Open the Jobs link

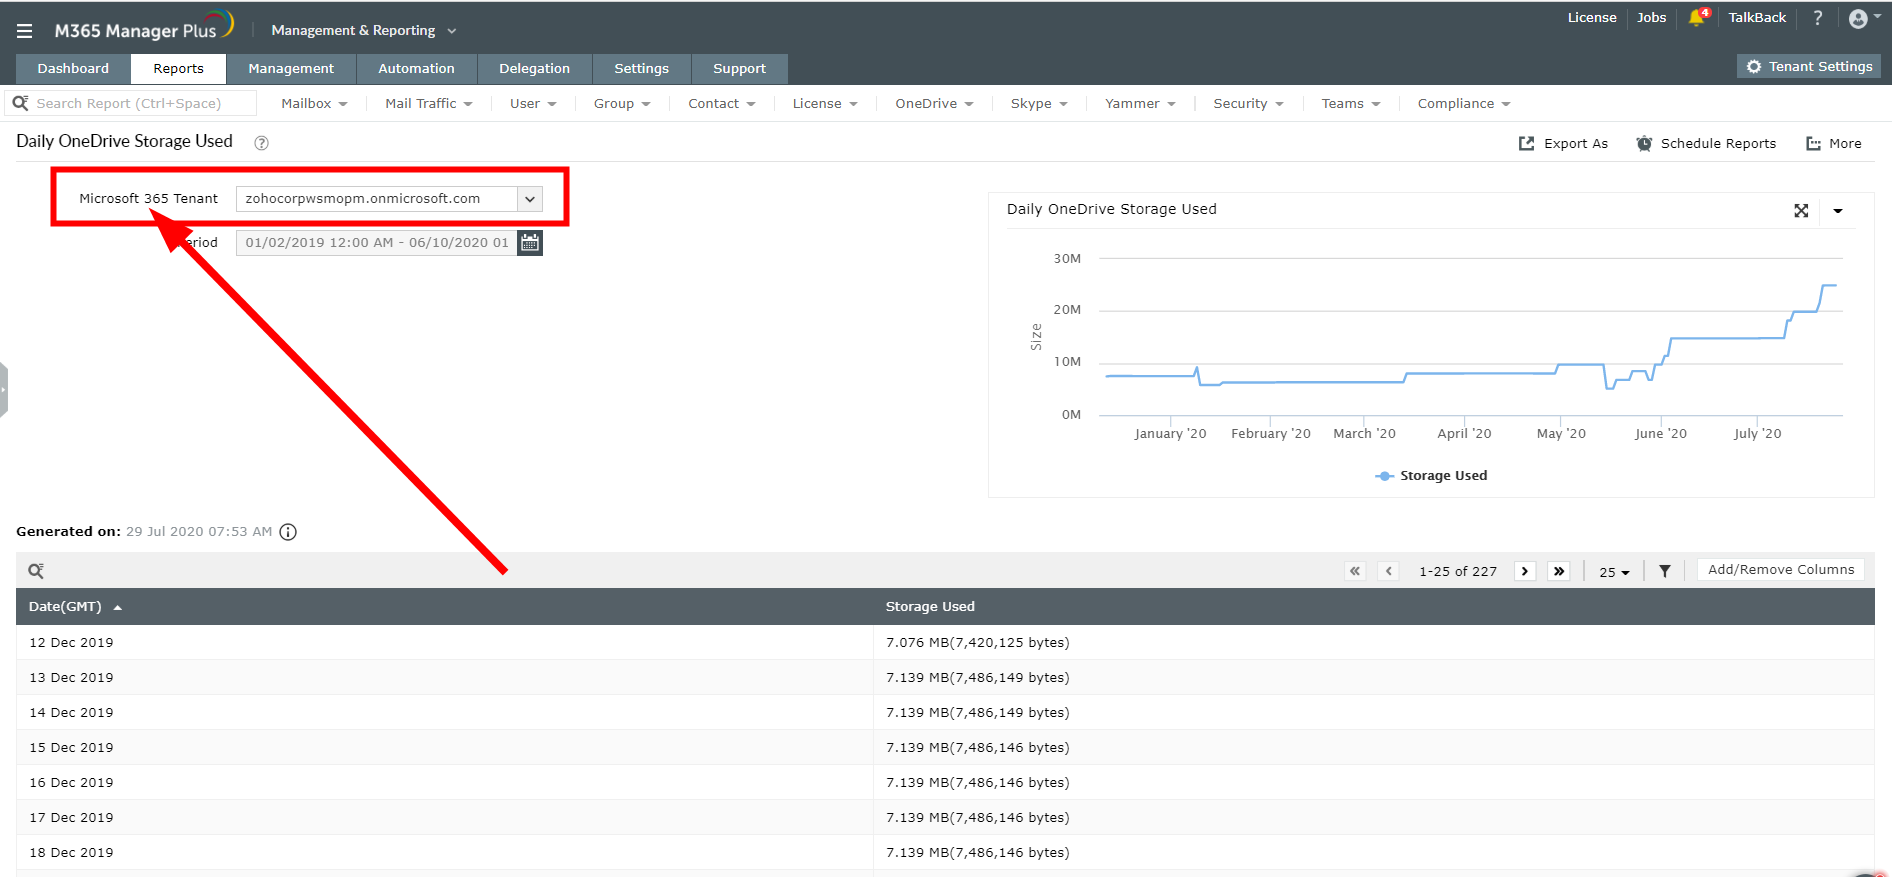1651,18
